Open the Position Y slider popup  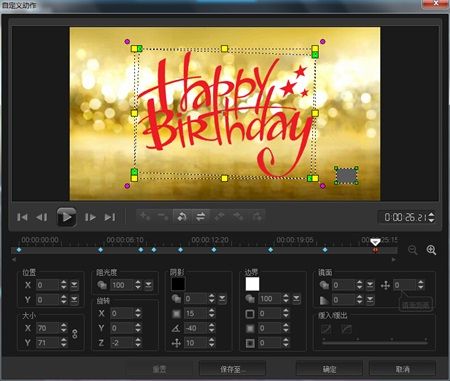click(x=74, y=300)
